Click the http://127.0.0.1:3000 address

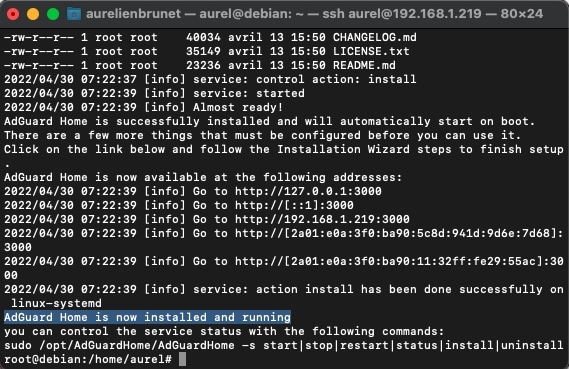pyautogui.click(x=308, y=191)
